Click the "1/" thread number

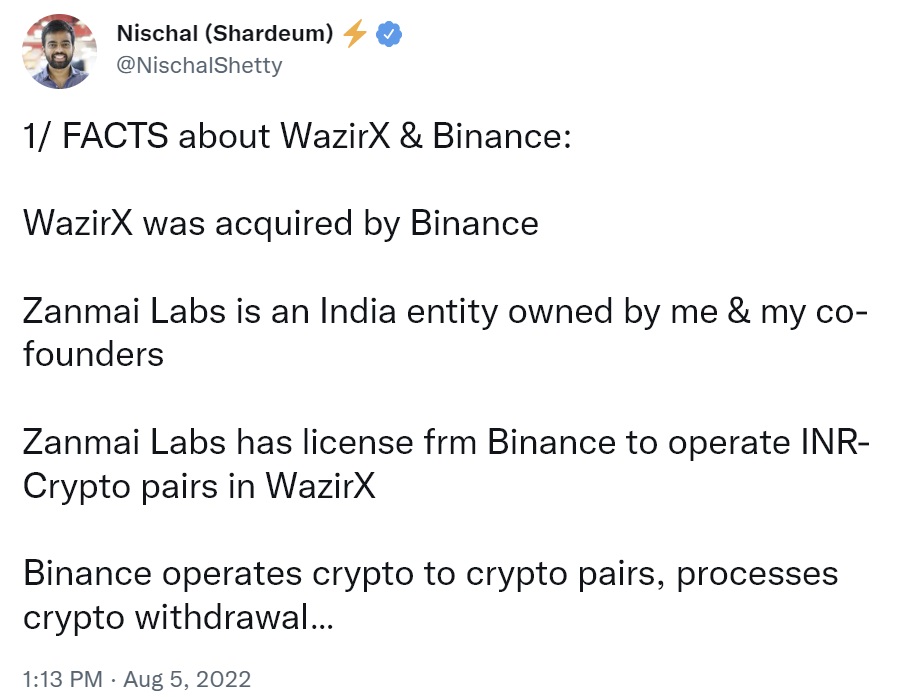(38, 136)
